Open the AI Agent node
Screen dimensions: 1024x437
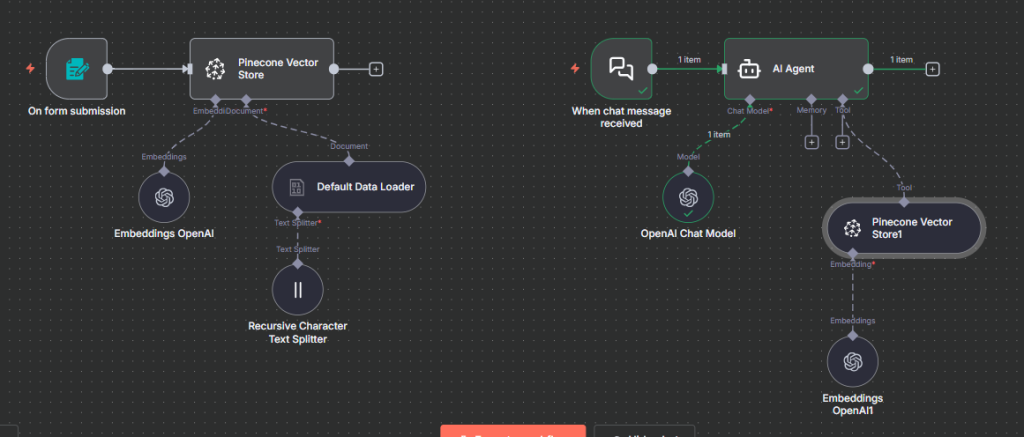click(795, 69)
